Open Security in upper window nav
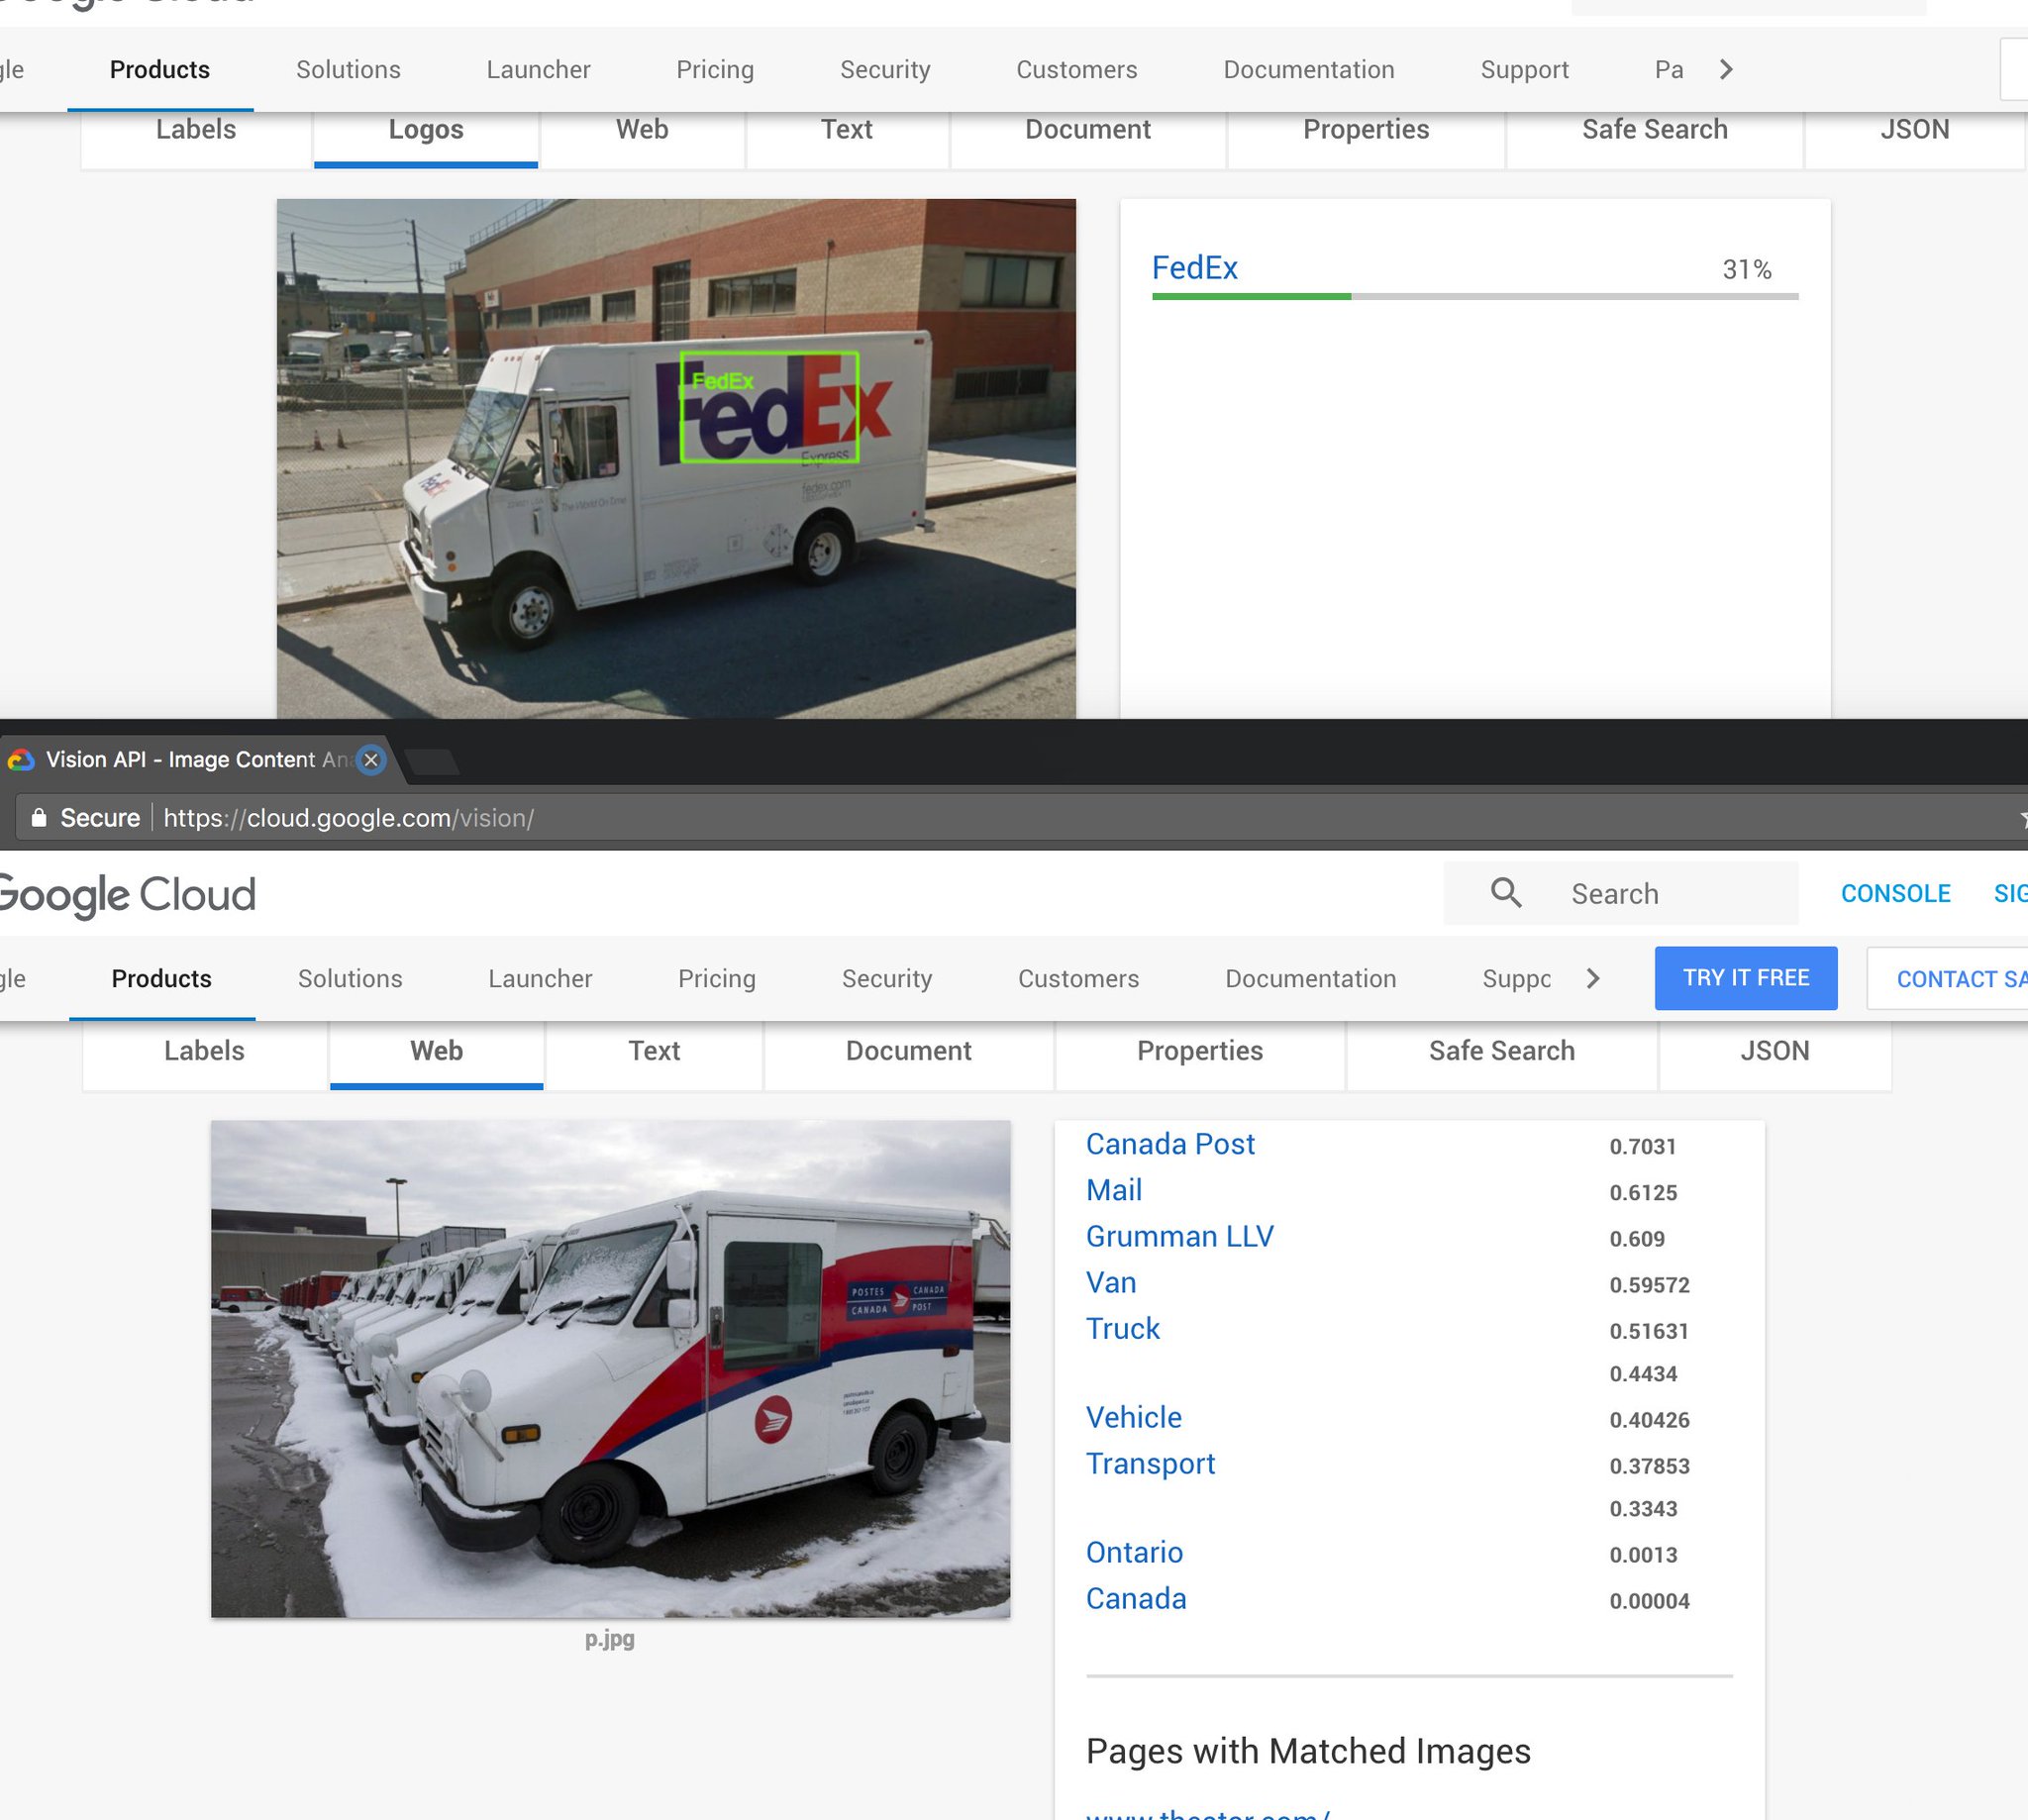 coord(885,69)
